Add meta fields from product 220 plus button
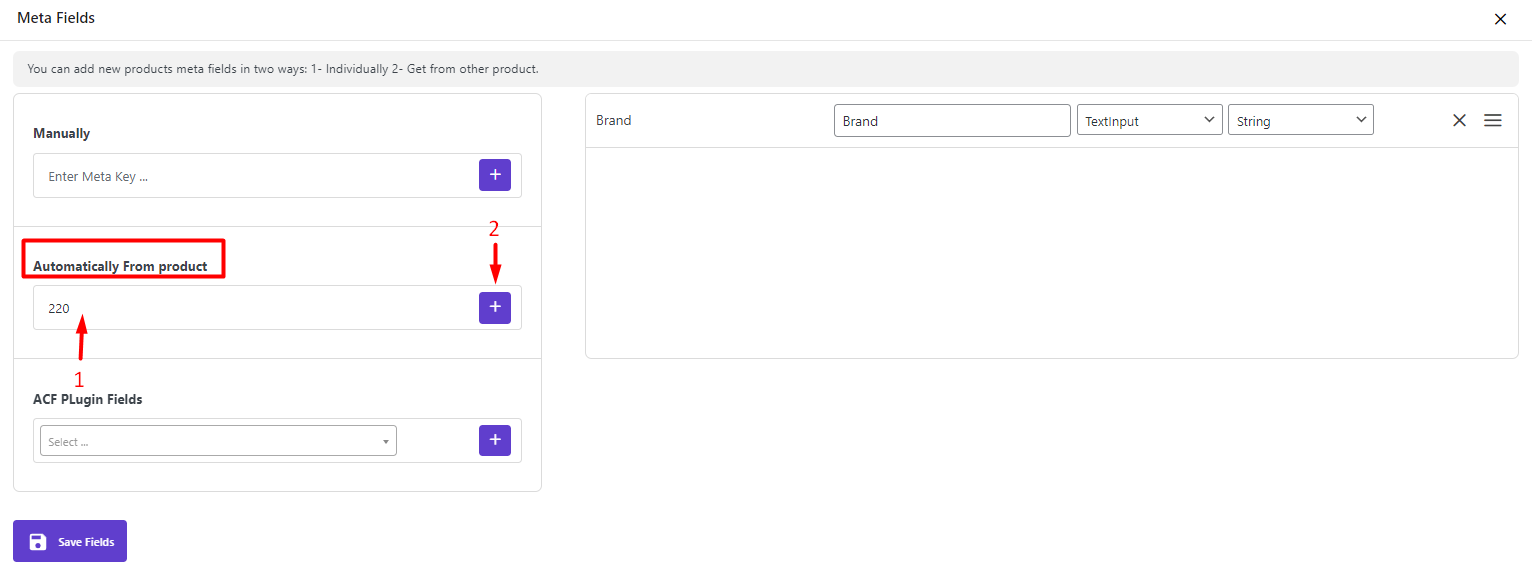Image resolution: width=1532 pixels, height=588 pixels. point(495,307)
